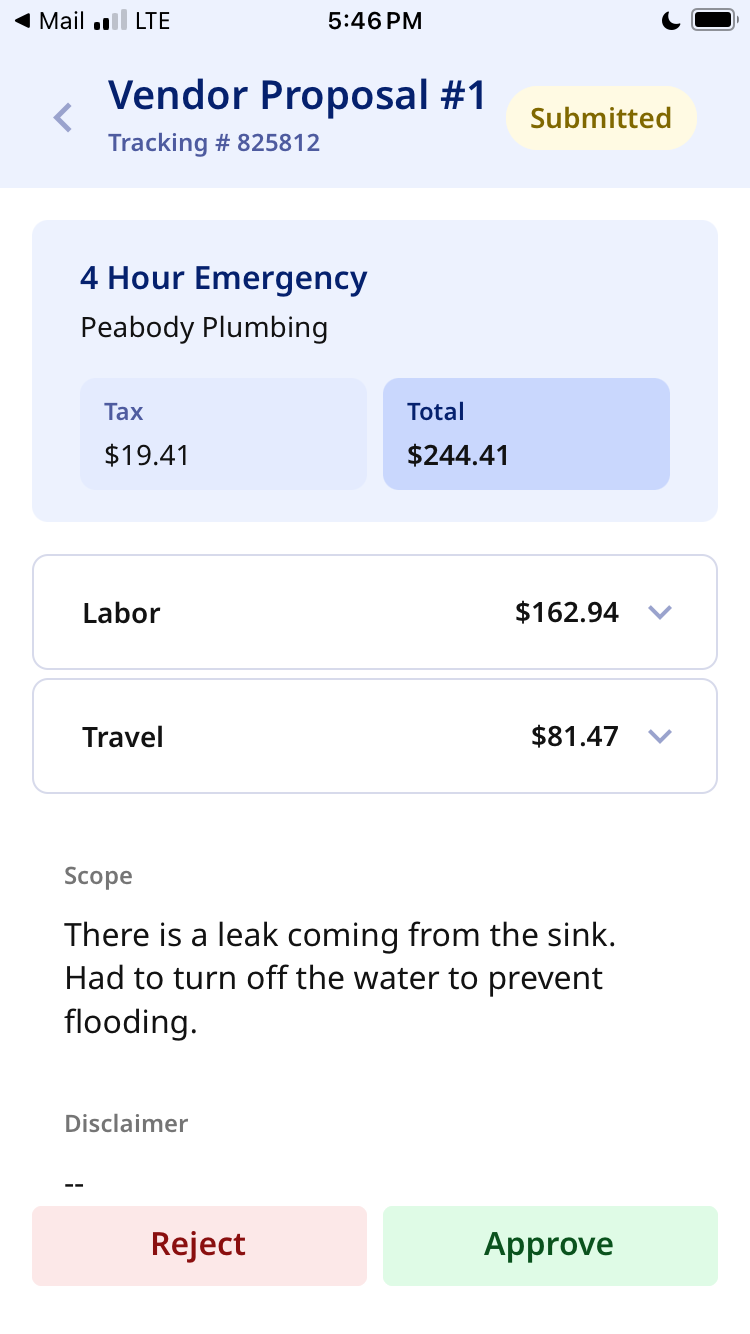Select the Total $244.41 box

[526, 434]
